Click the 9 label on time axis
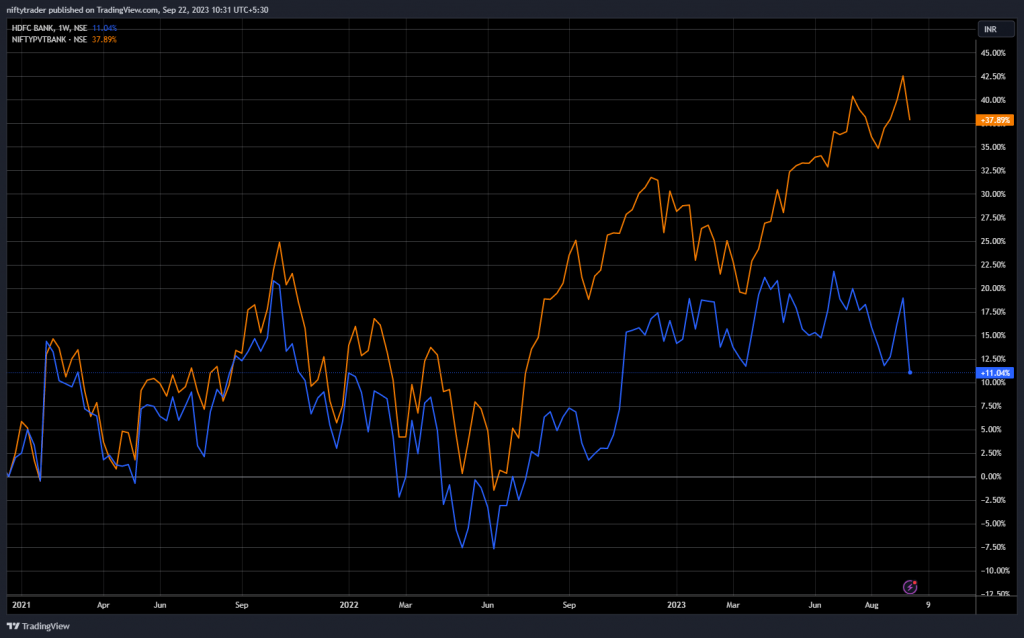 [928, 605]
